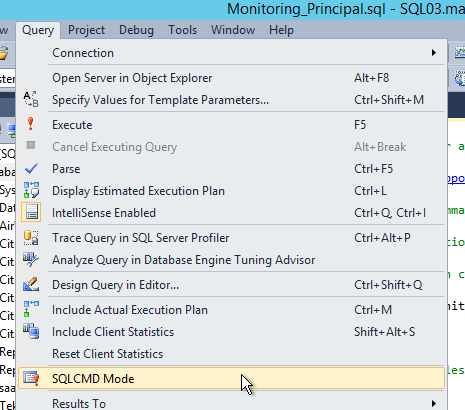Click the Trace Query in Profiler icon
Screen dimensions: 465x410
point(31,238)
